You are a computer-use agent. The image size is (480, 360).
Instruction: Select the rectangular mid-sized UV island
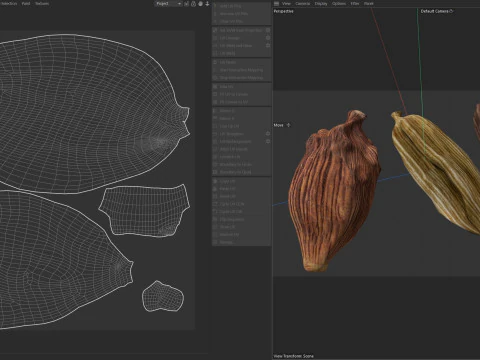(x=144, y=210)
